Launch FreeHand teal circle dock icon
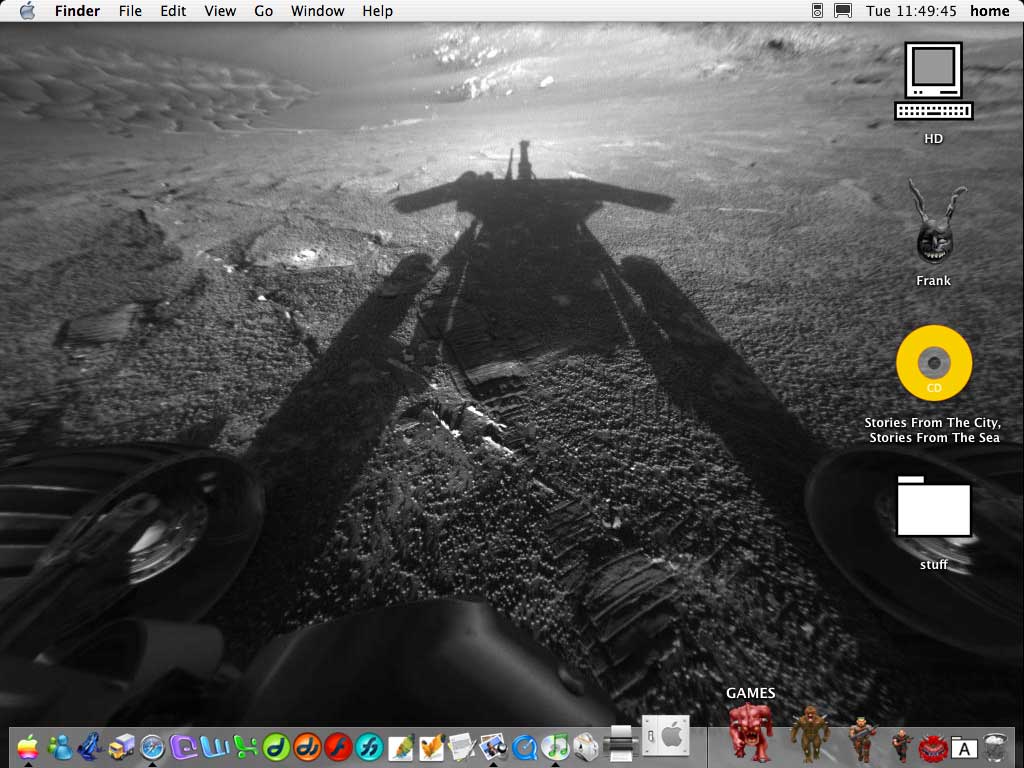This screenshot has height=768, width=1024. point(369,747)
